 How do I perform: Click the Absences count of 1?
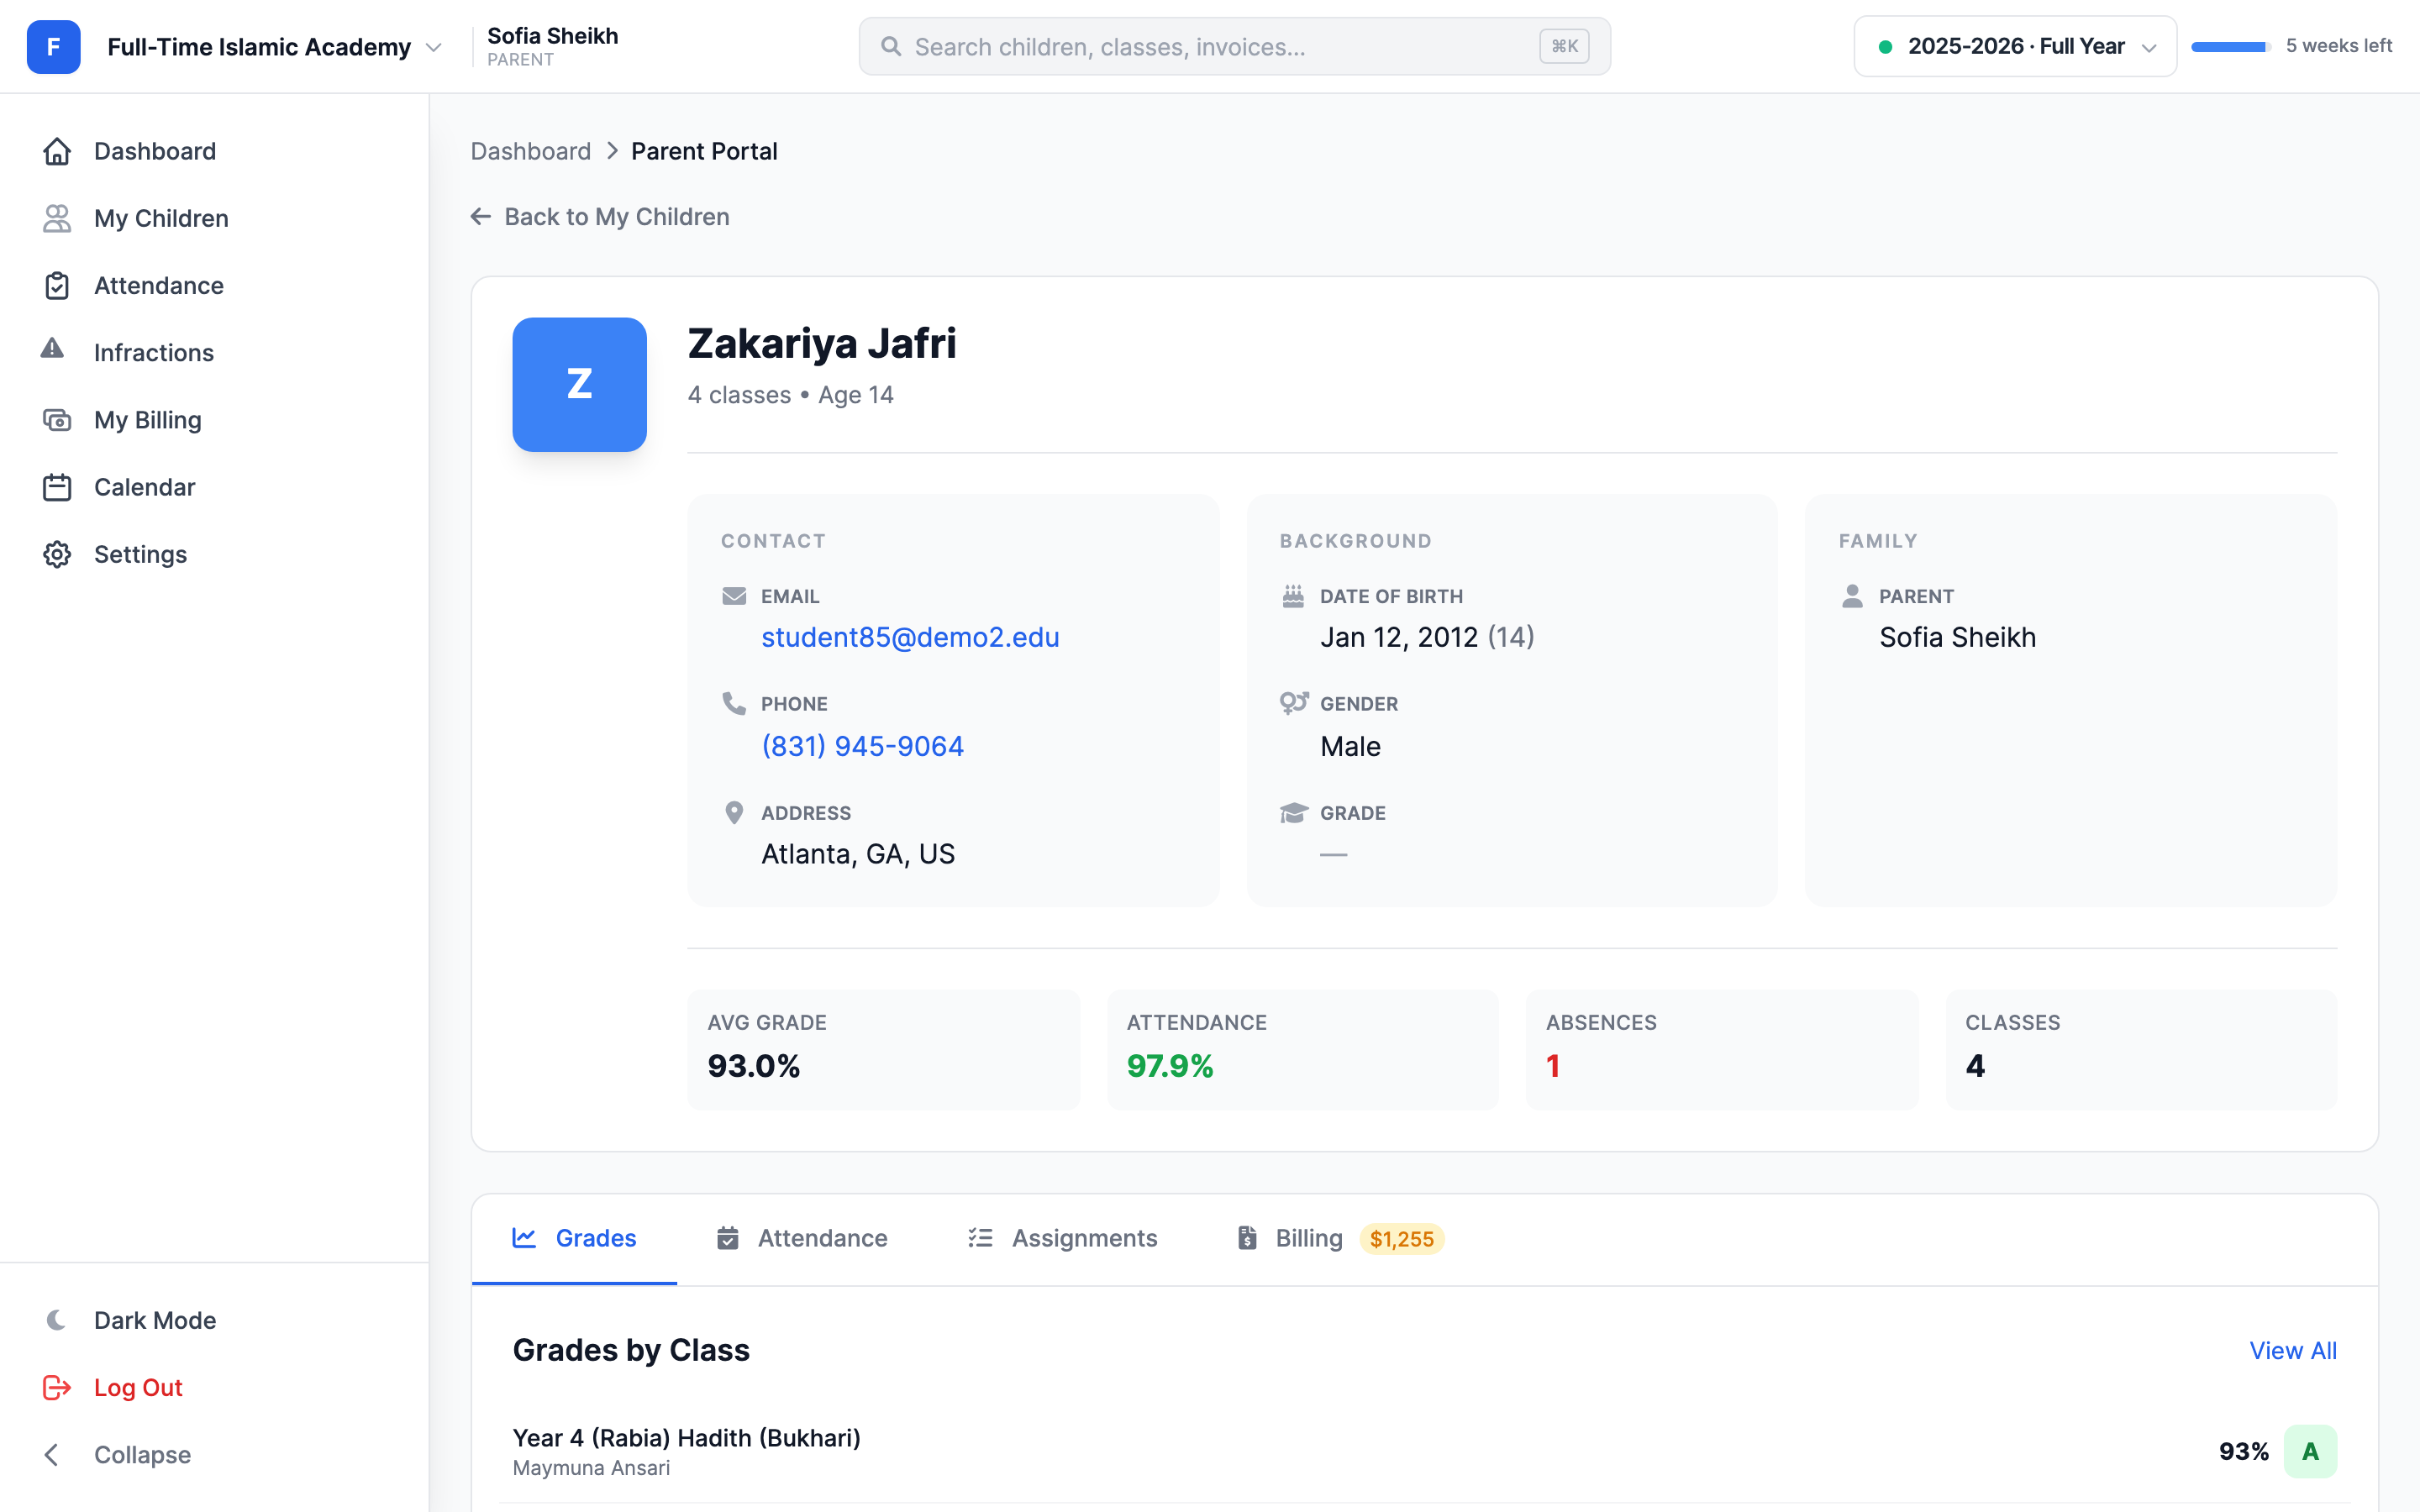coord(1553,1066)
